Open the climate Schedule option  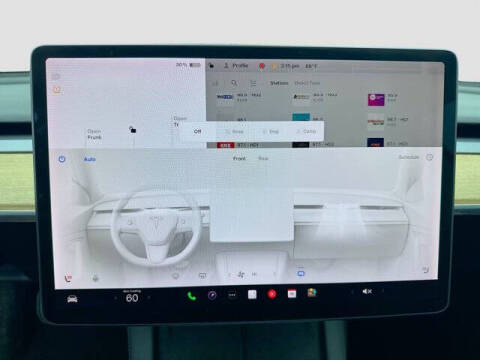[409, 157]
